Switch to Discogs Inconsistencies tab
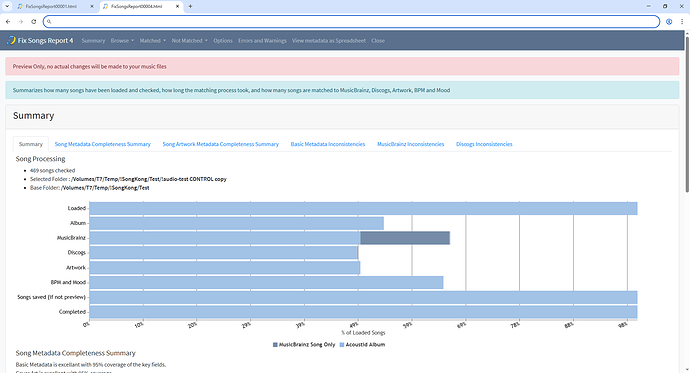Image resolution: width=690 pixels, height=373 pixels. (x=484, y=144)
